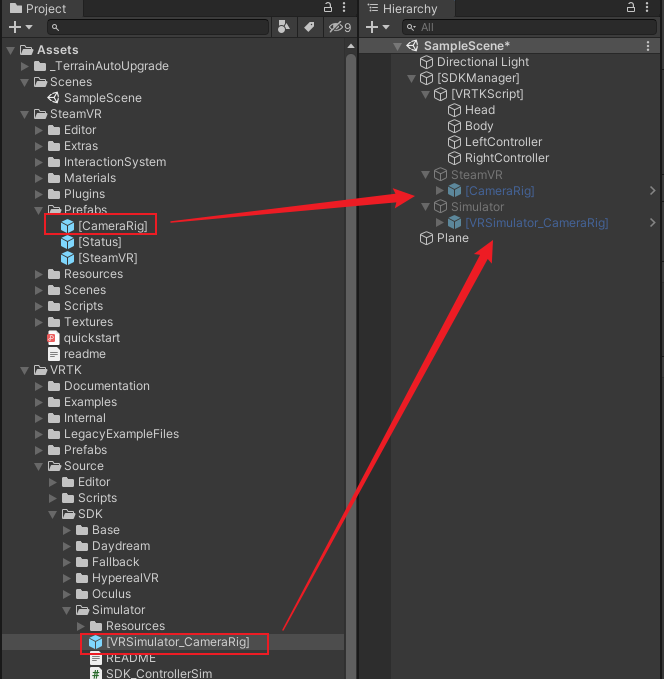
Task: Select the SampleScene Unity icon in Hierarchy
Action: [x=412, y=45]
